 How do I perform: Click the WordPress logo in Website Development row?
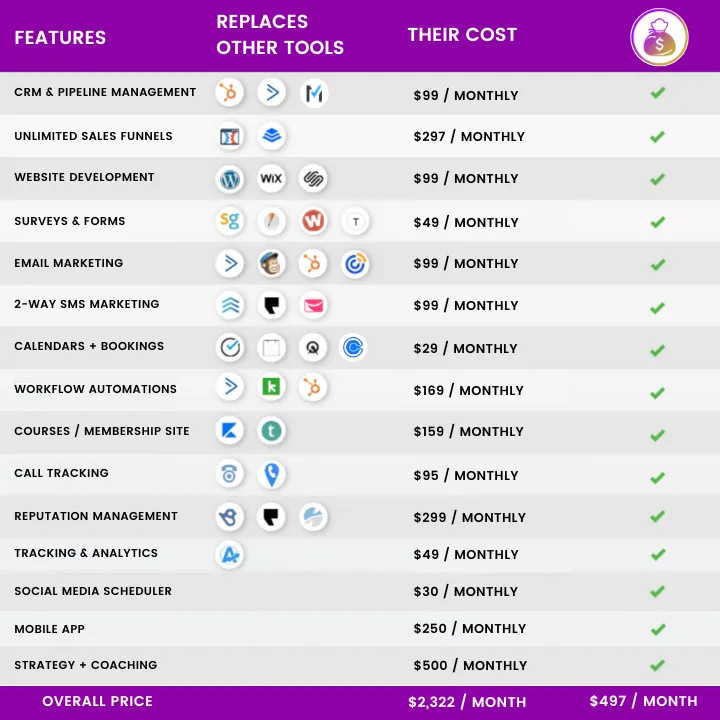pyautogui.click(x=230, y=179)
